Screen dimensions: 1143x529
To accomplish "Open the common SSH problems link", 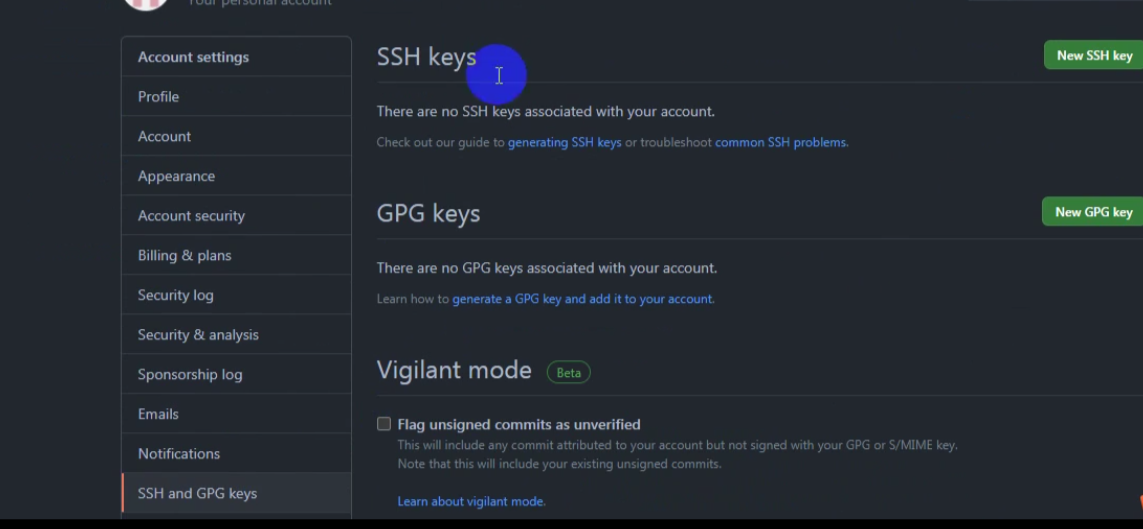I will pyautogui.click(x=780, y=142).
